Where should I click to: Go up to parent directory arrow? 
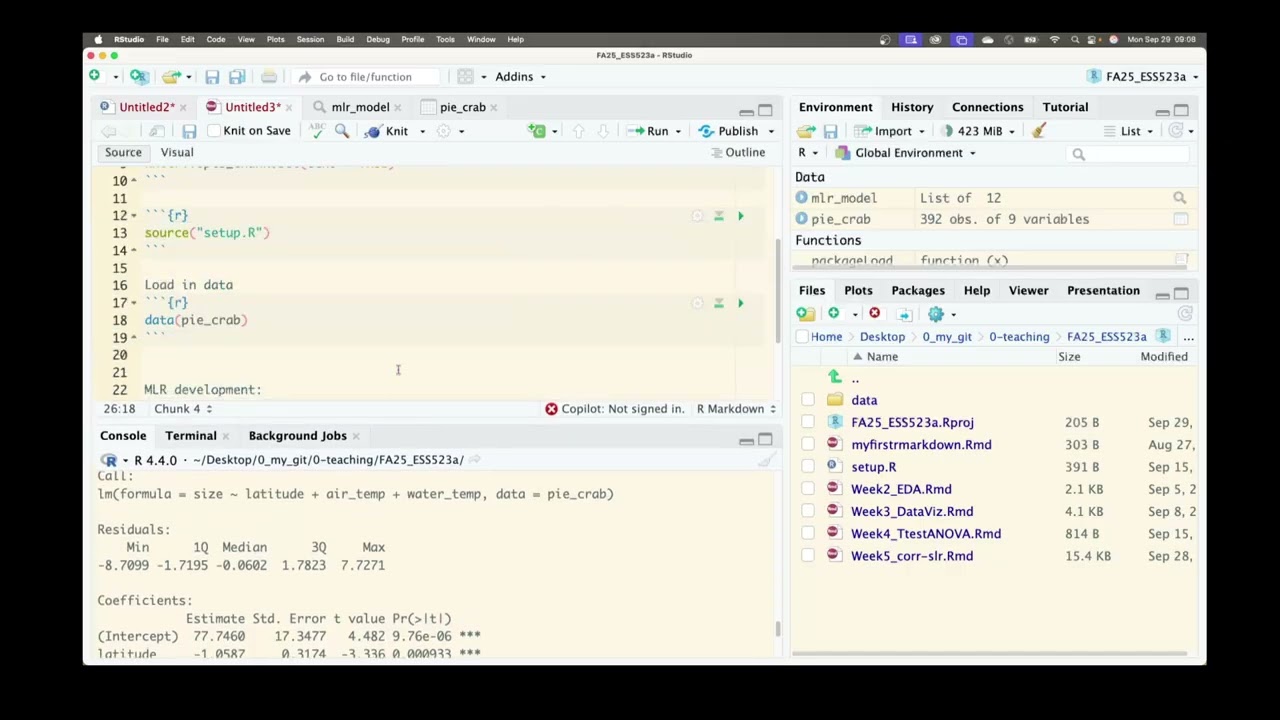click(x=835, y=378)
